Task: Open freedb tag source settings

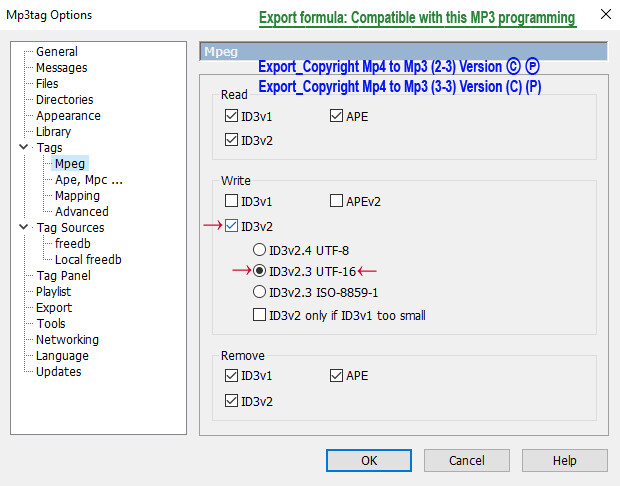Action: pyautogui.click(x=72, y=243)
